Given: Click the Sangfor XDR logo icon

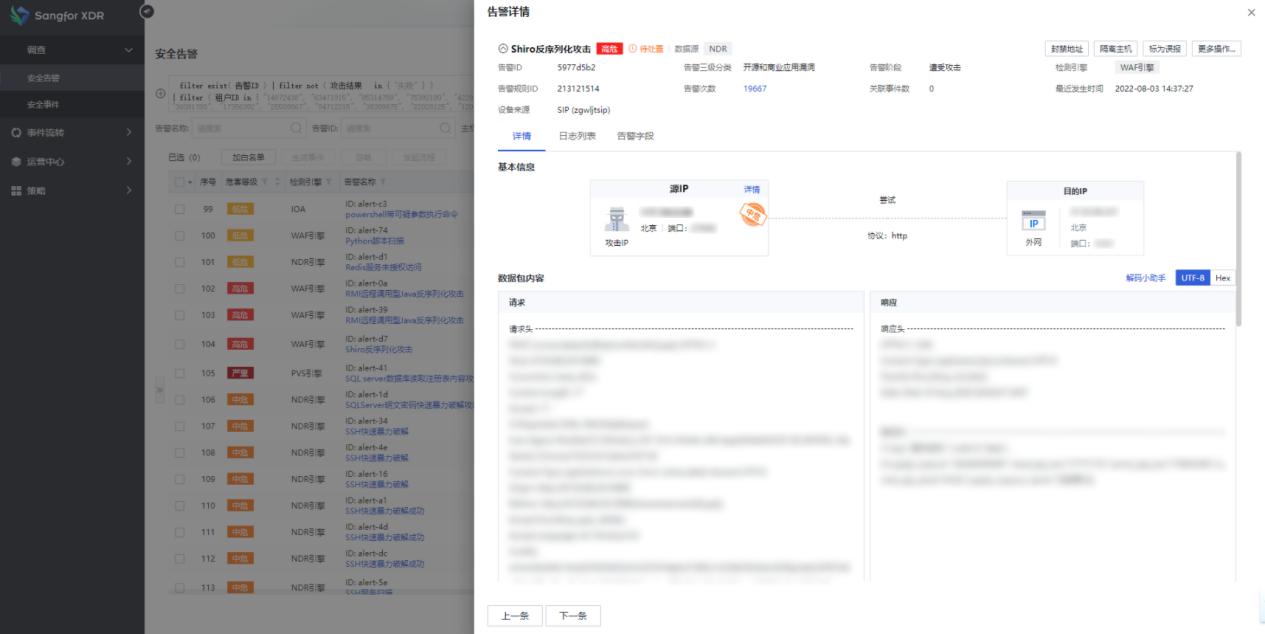Looking at the screenshot, I should pyautogui.click(x=19, y=16).
